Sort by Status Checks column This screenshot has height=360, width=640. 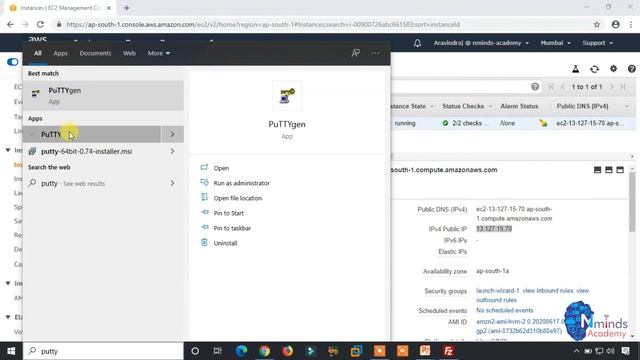click(463, 106)
